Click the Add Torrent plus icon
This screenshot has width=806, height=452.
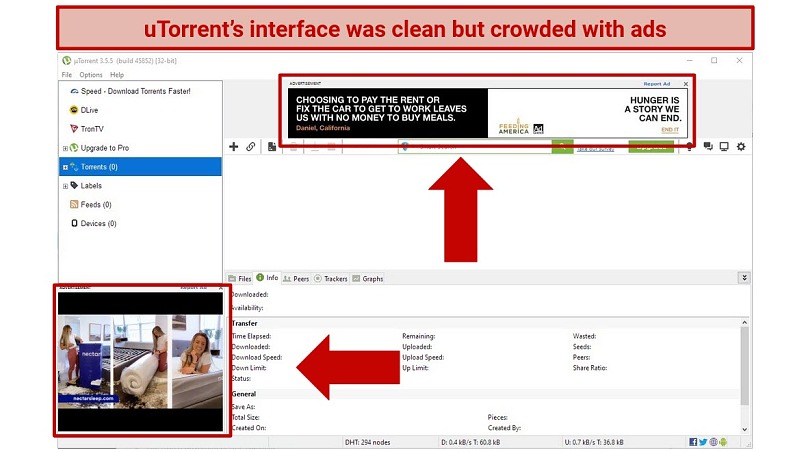(233, 147)
